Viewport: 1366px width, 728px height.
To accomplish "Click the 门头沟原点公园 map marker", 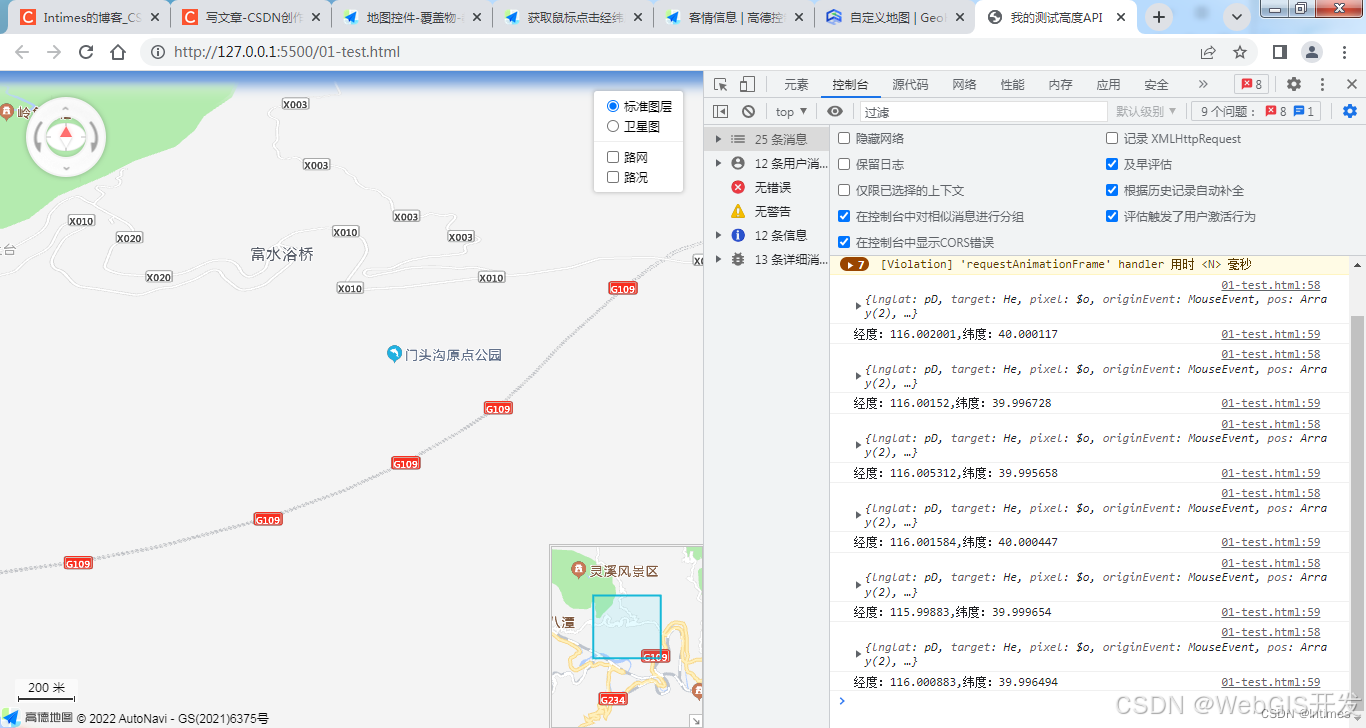I will coord(394,354).
